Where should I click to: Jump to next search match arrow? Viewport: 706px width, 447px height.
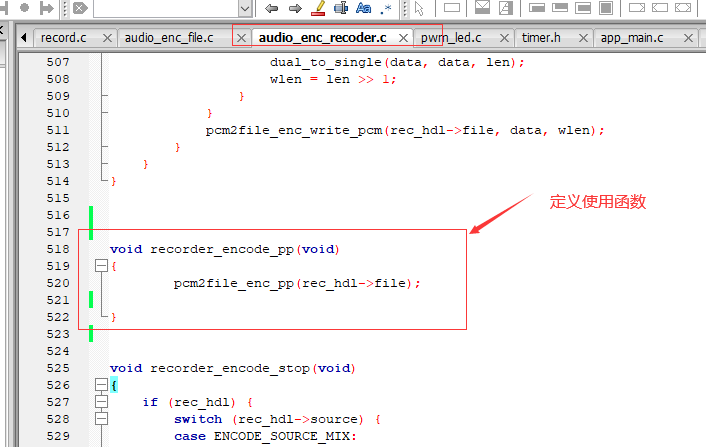(295, 8)
